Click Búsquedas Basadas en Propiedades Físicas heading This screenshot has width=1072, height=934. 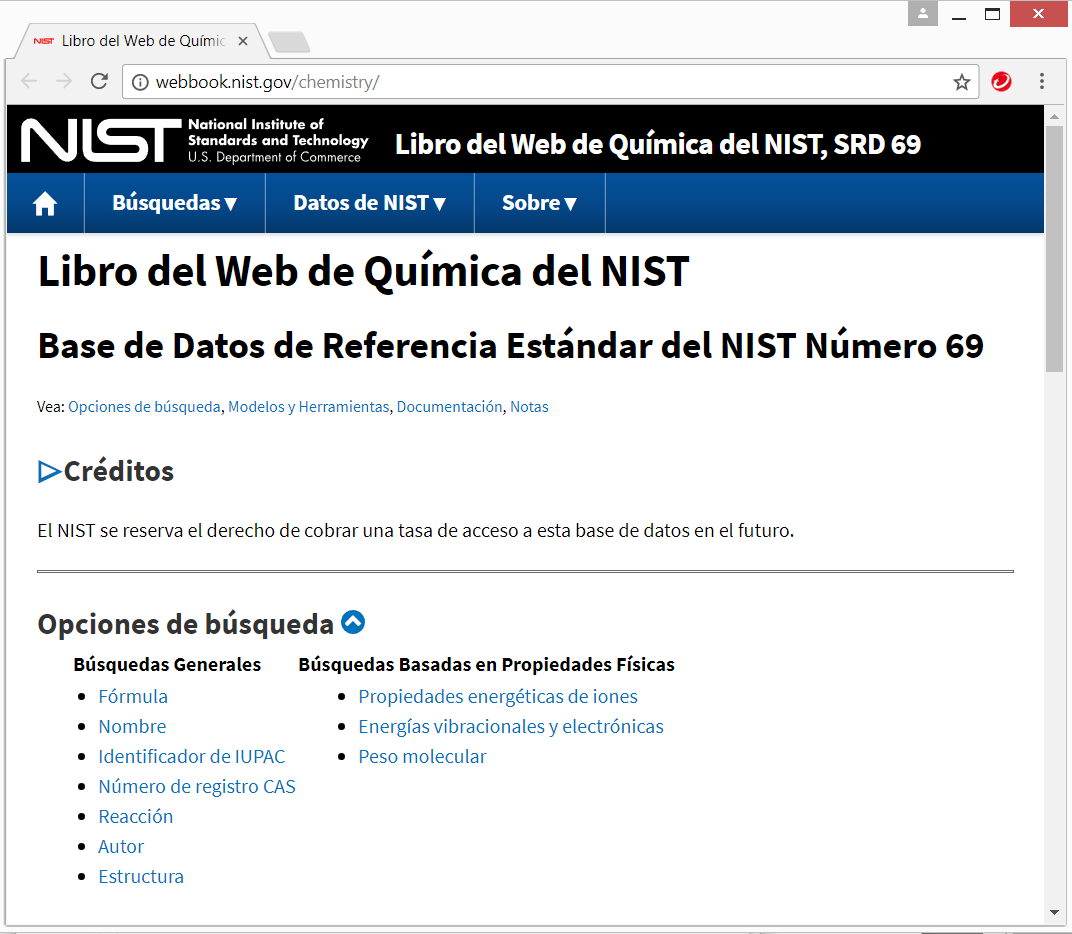pos(486,665)
